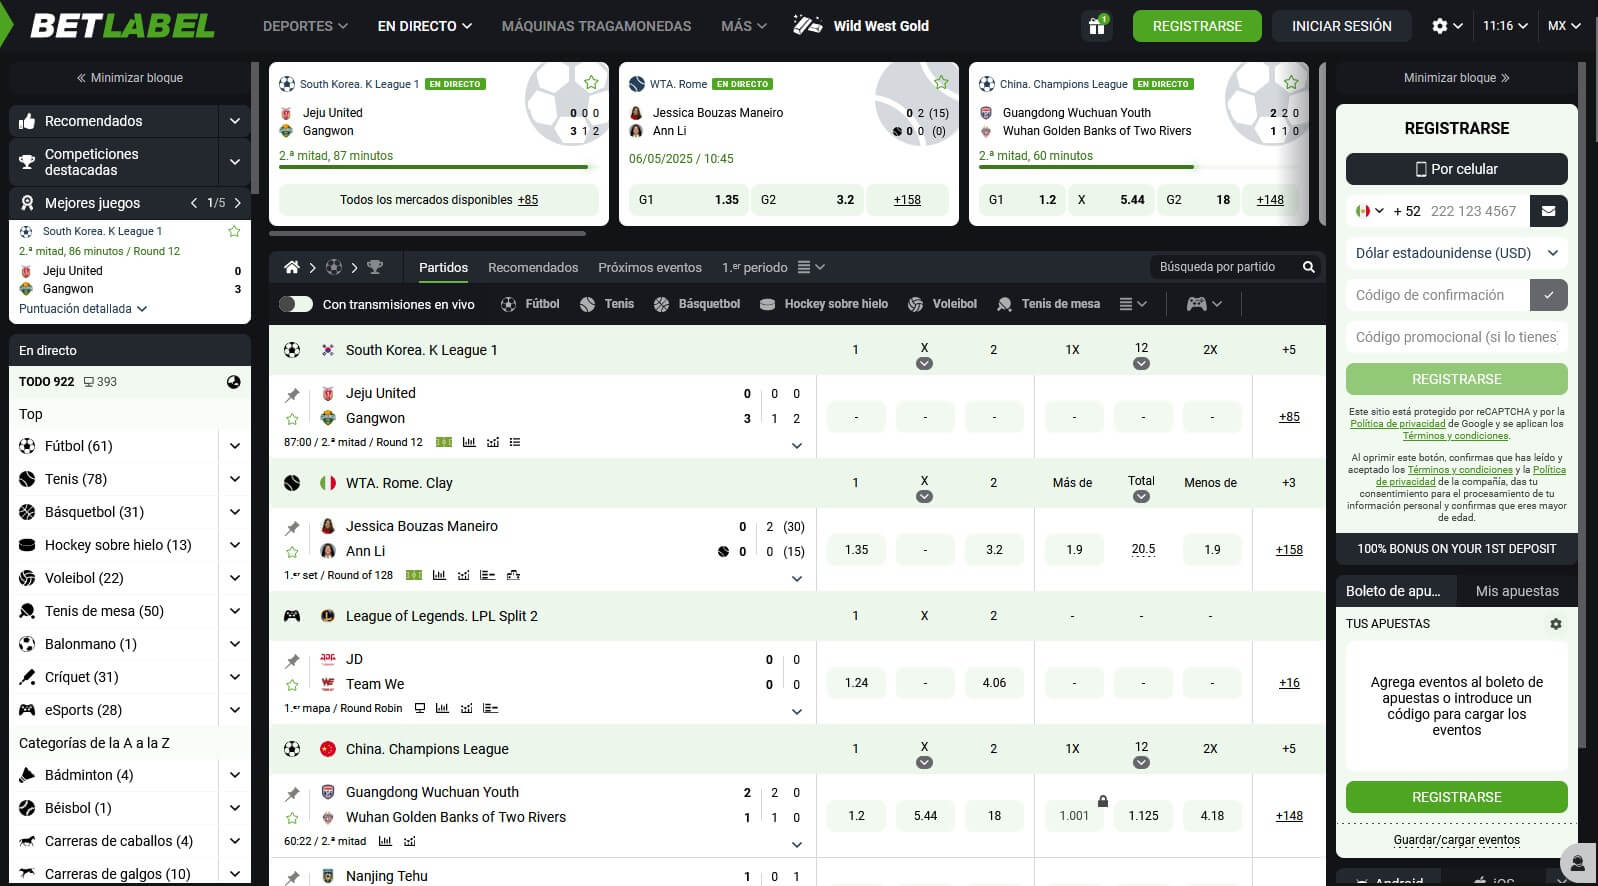Filter by Básquetbol sport
Image resolution: width=1598 pixels, height=886 pixels.
(697, 304)
